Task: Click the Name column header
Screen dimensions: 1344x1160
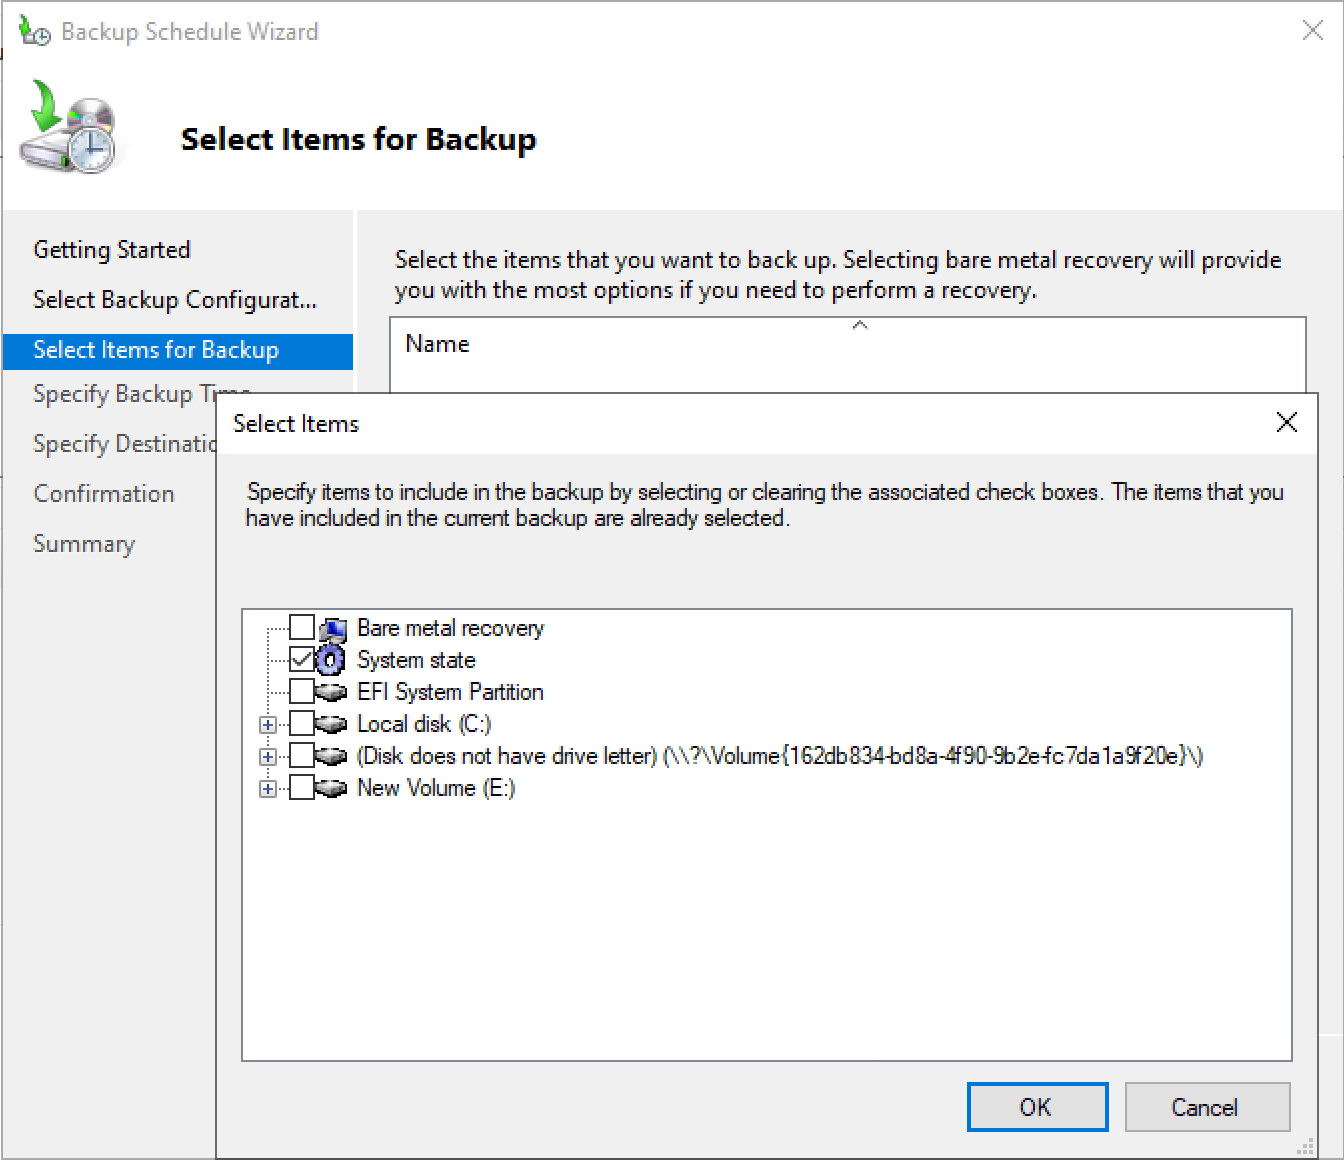Action: coord(438,344)
